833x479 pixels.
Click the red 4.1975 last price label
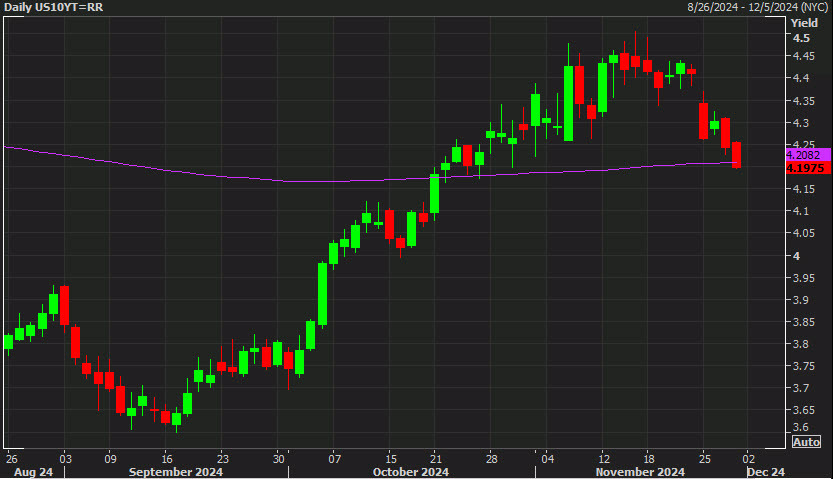pyautogui.click(x=808, y=168)
